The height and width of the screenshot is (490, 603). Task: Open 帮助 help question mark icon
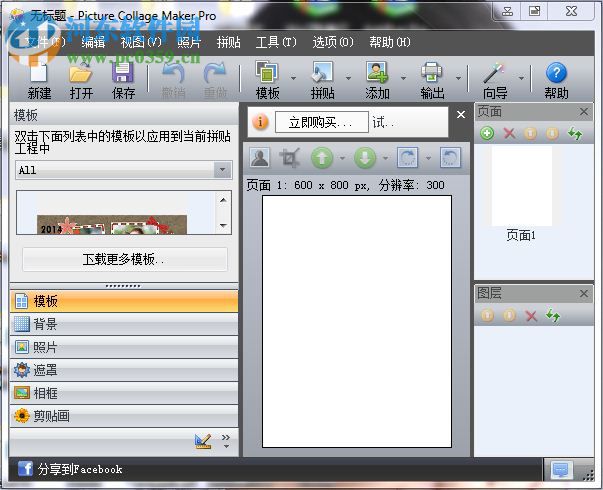(x=556, y=72)
